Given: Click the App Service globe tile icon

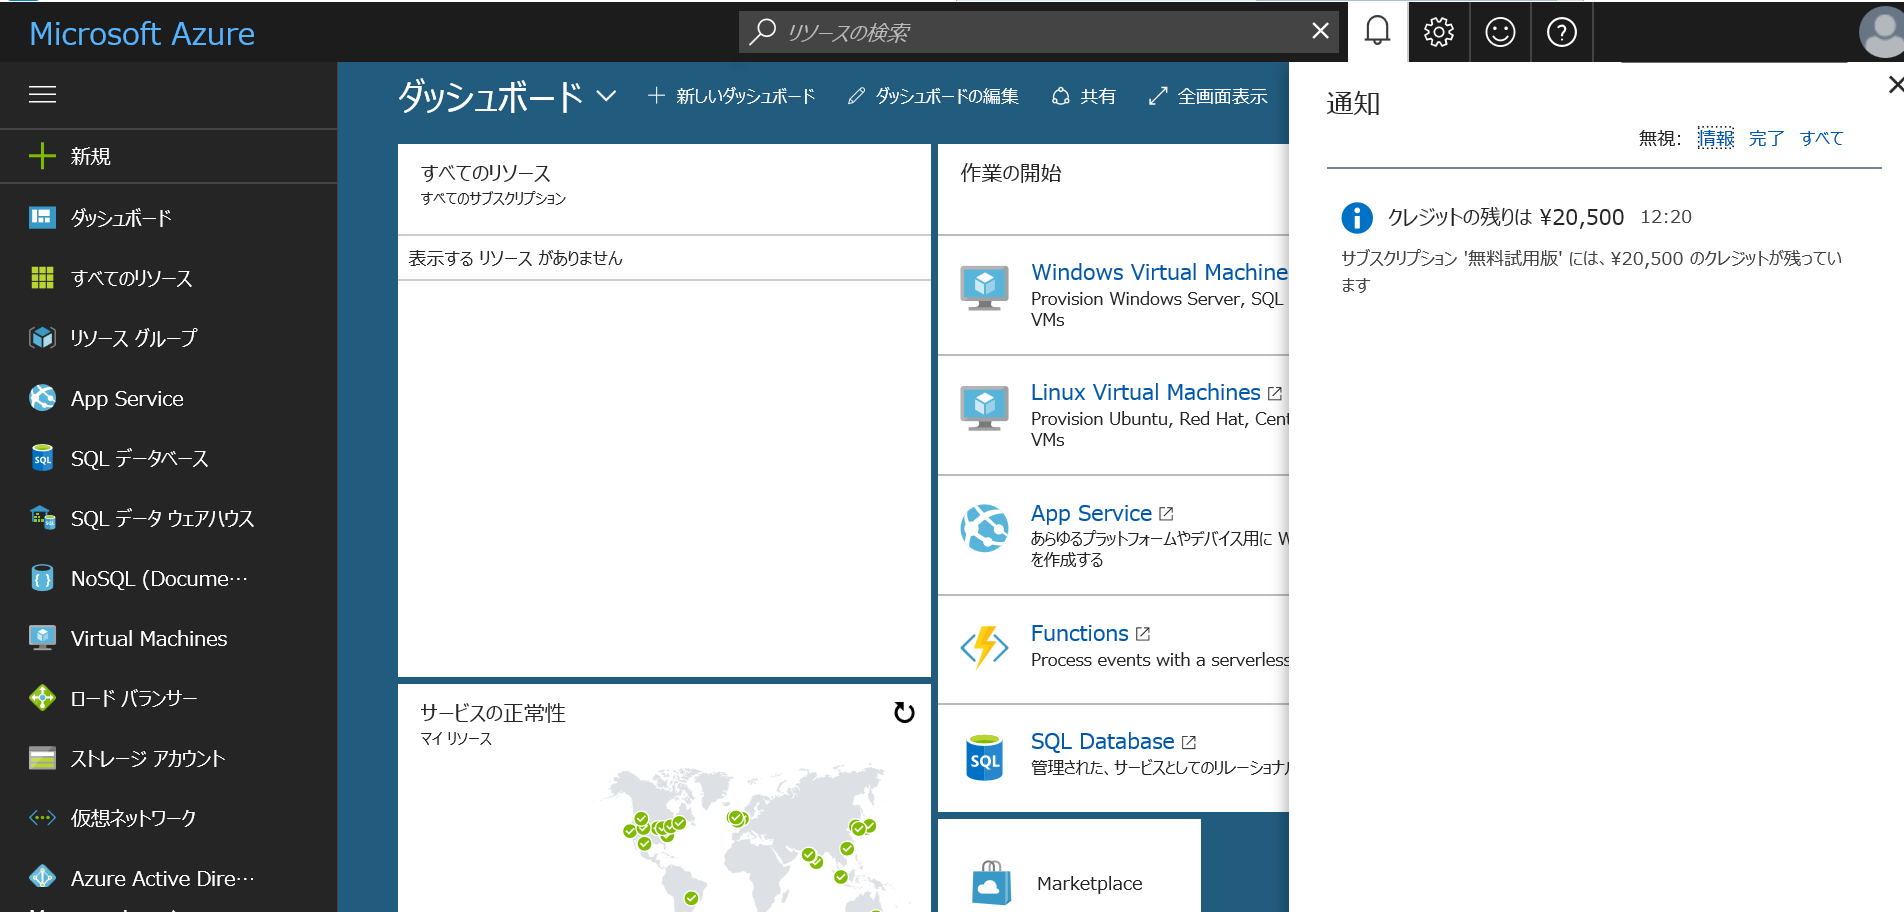Looking at the screenshot, I should pyautogui.click(x=984, y=528).
